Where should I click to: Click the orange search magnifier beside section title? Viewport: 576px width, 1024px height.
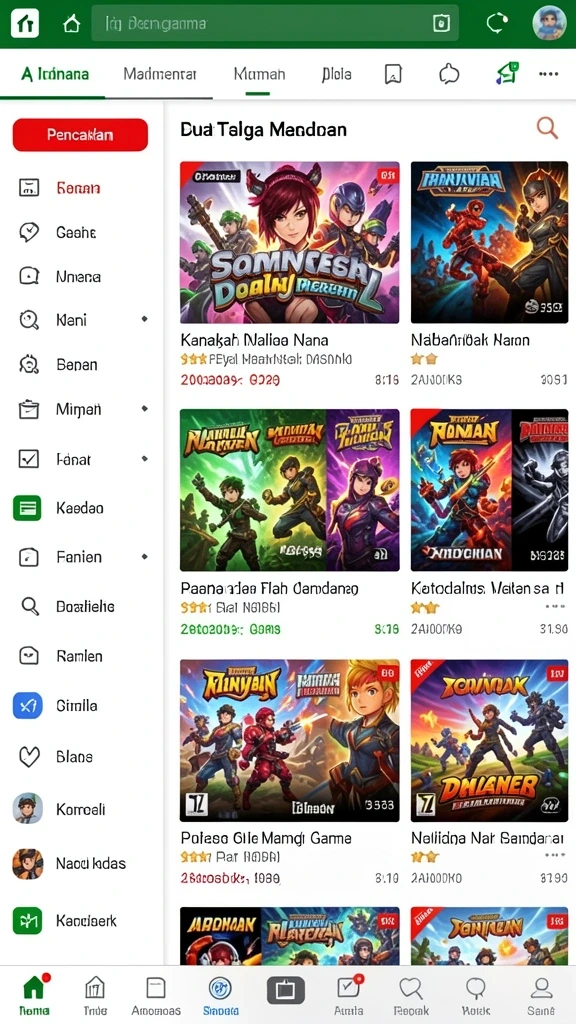pyautogui.click(x=547, y=128)
